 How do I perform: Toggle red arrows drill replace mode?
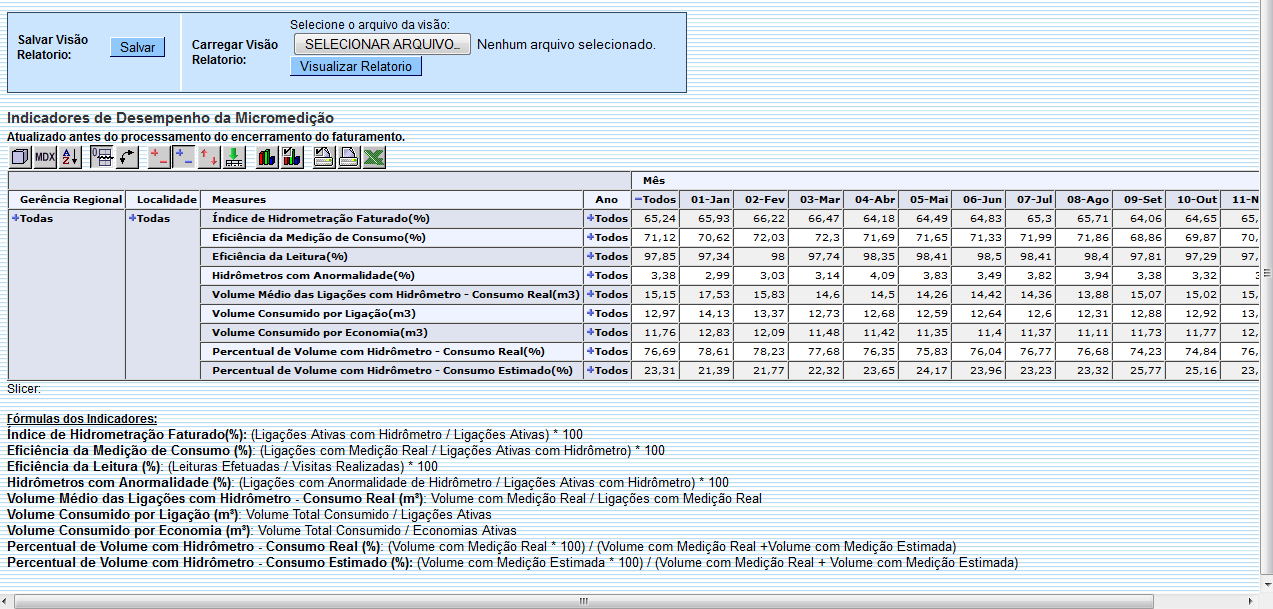pos(209,157)
